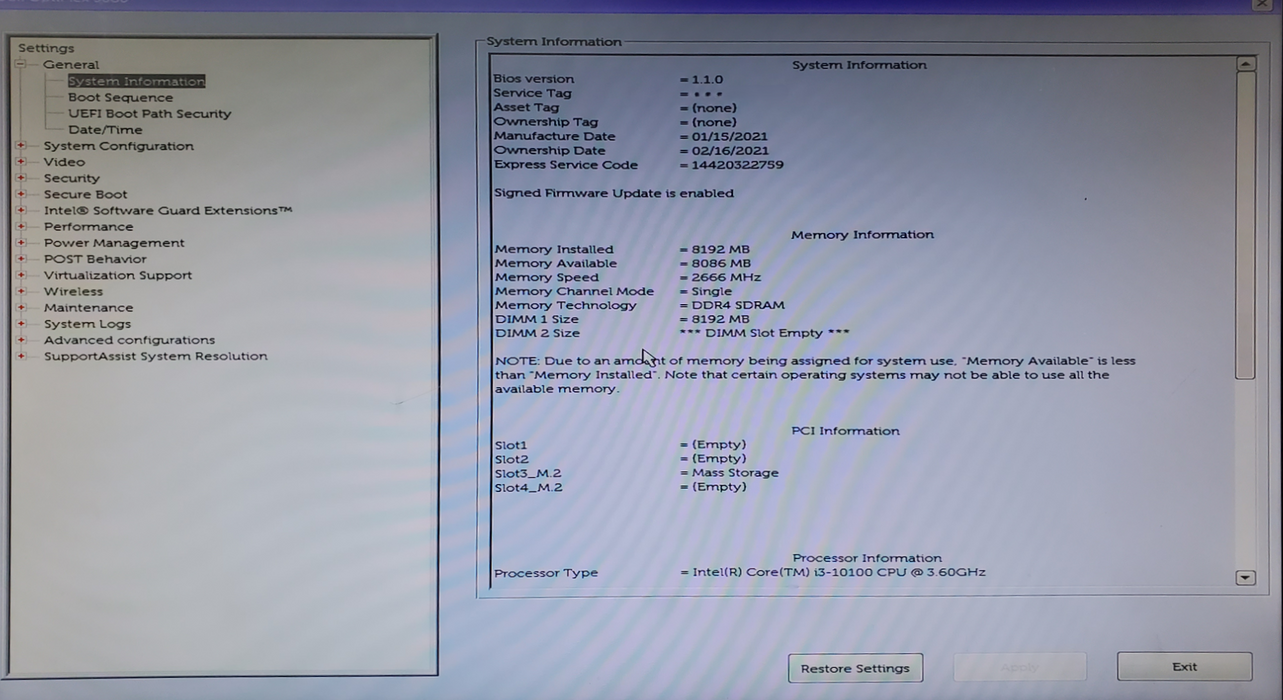1283x700 pixels.
Task: Click the DIMM Slot Empty text
Action: click(764, 334)
